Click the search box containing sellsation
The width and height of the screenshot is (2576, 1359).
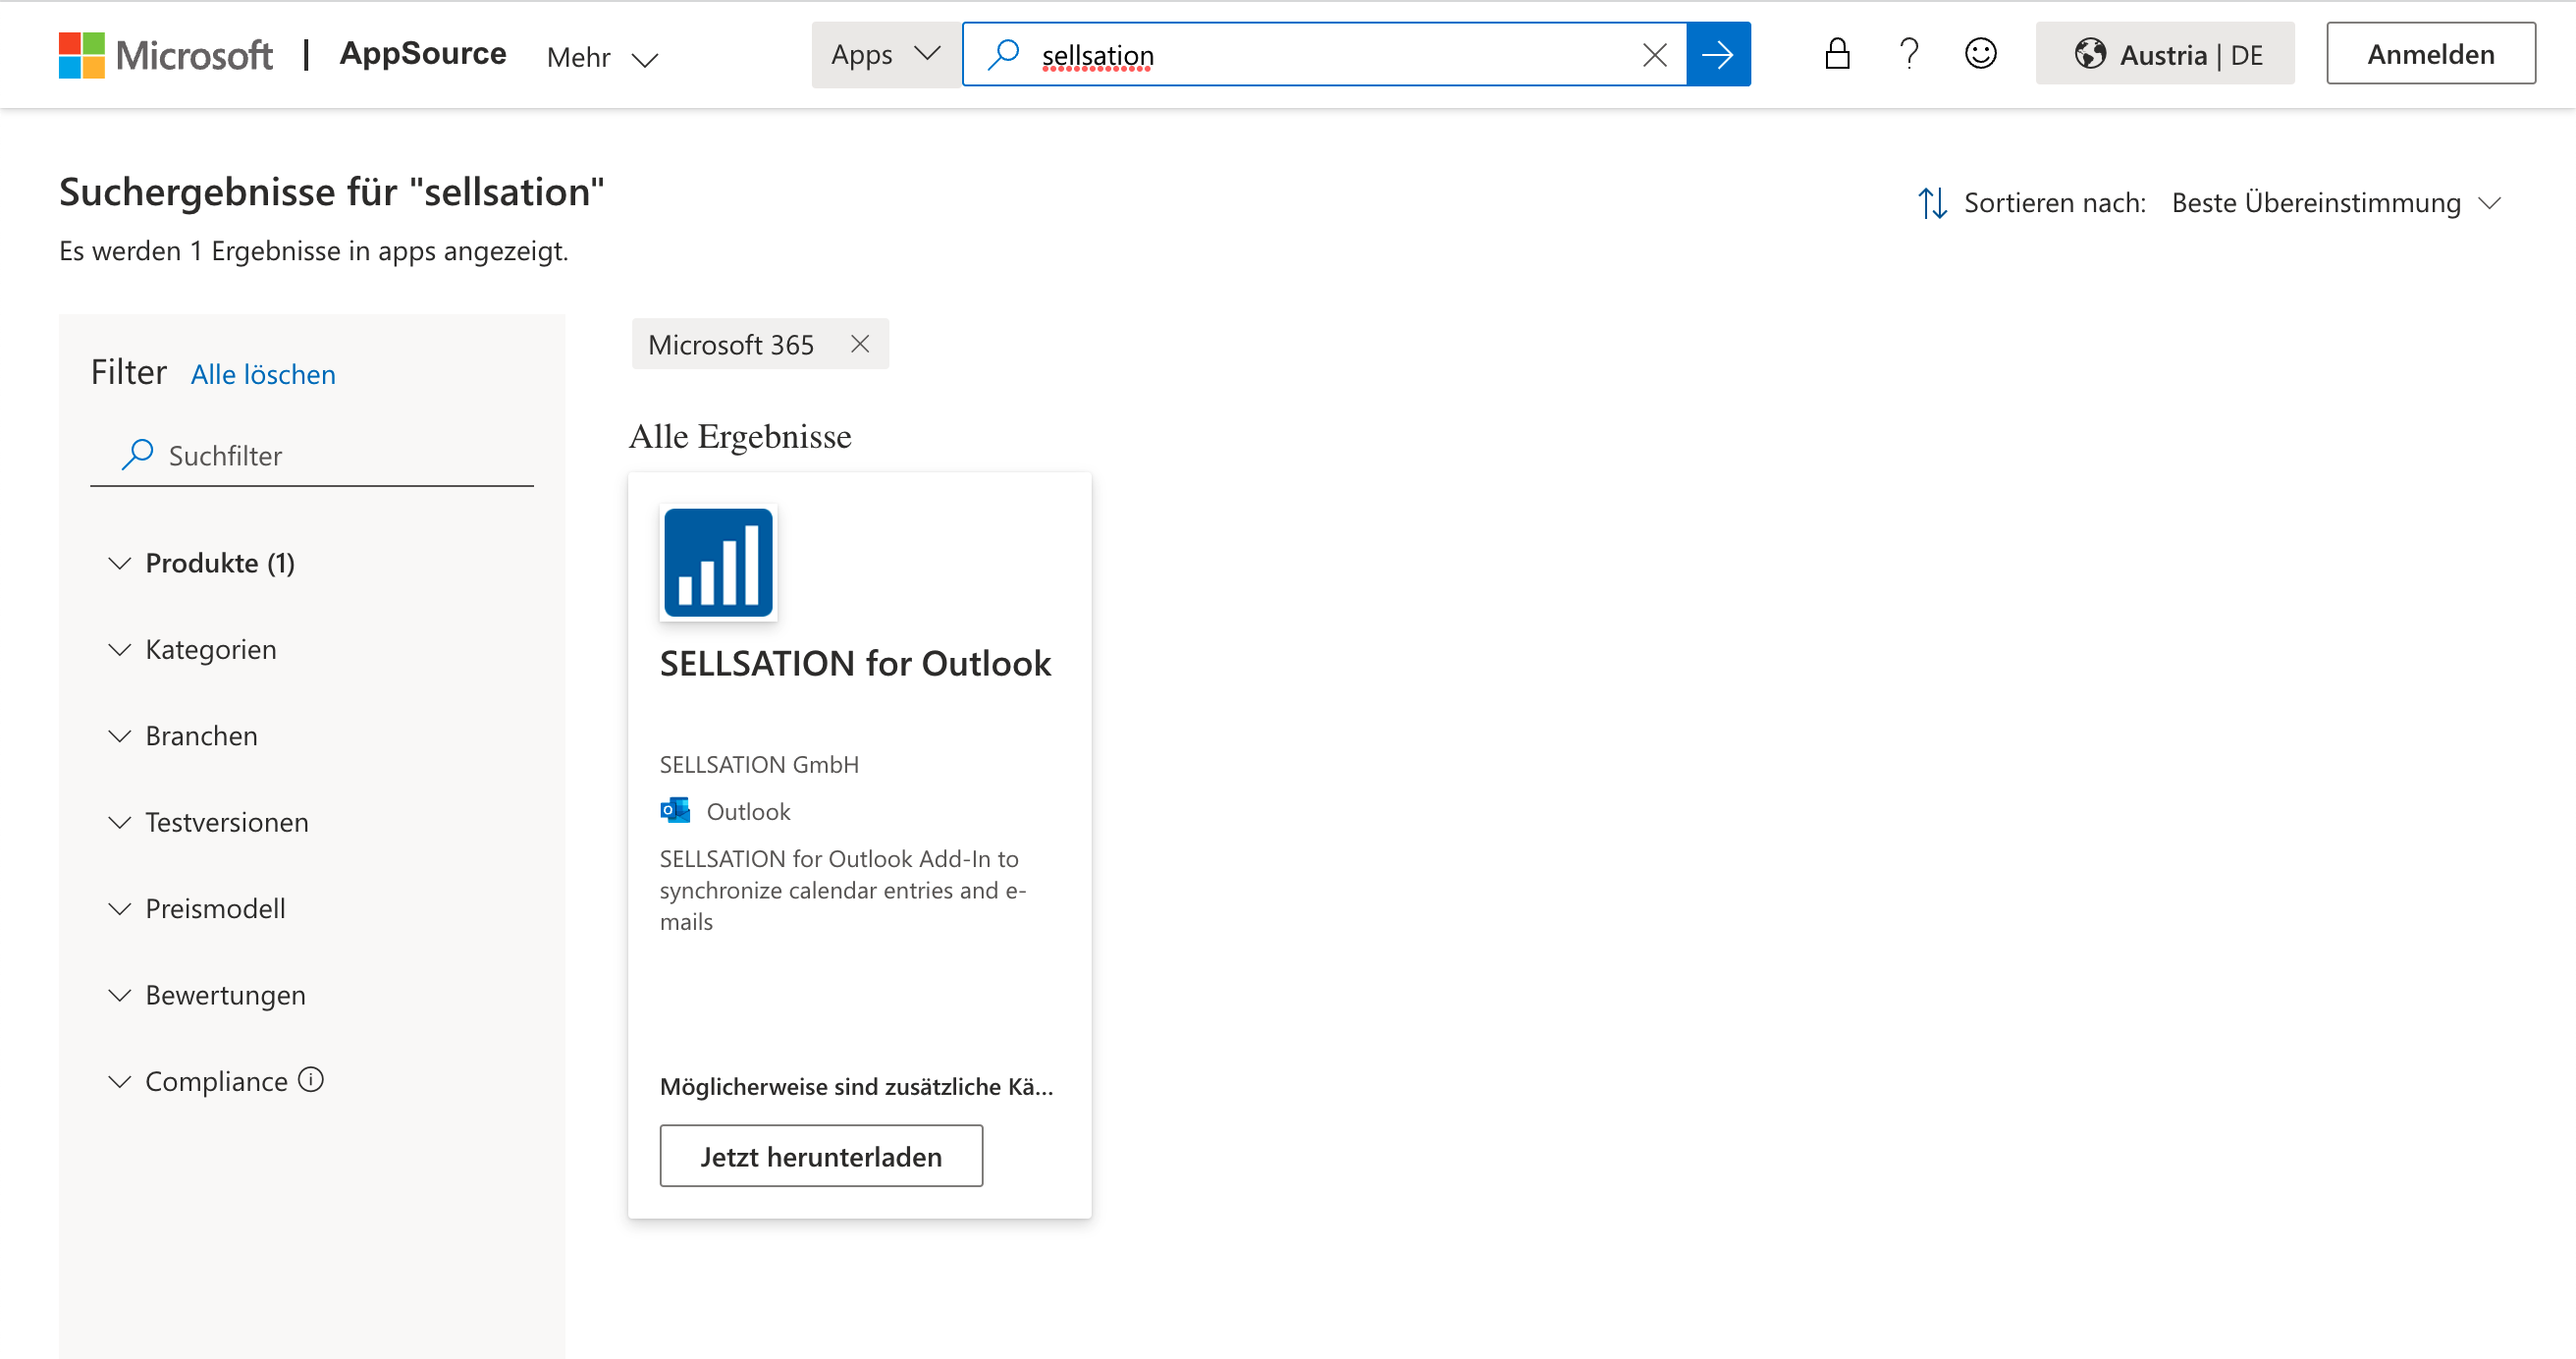coord(1324,55)
